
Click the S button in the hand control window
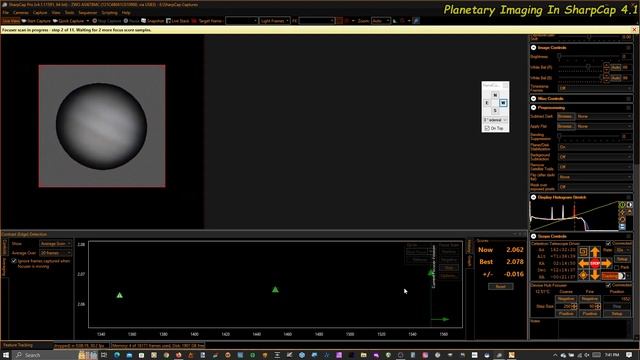click(x=495, y=111)
